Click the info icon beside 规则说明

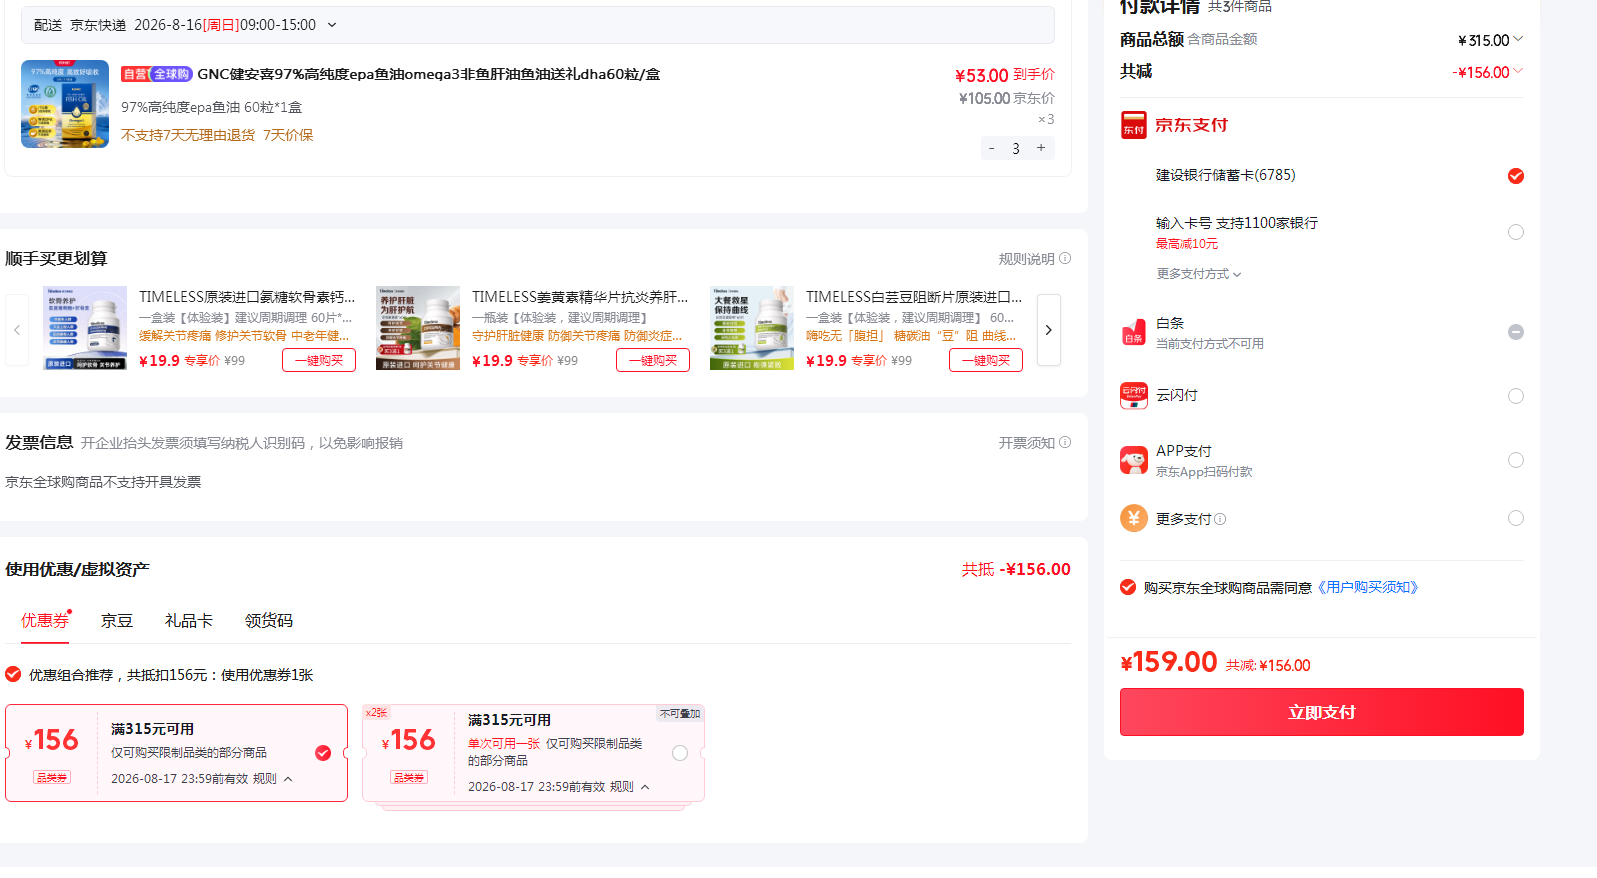(x=1065, y=258)
